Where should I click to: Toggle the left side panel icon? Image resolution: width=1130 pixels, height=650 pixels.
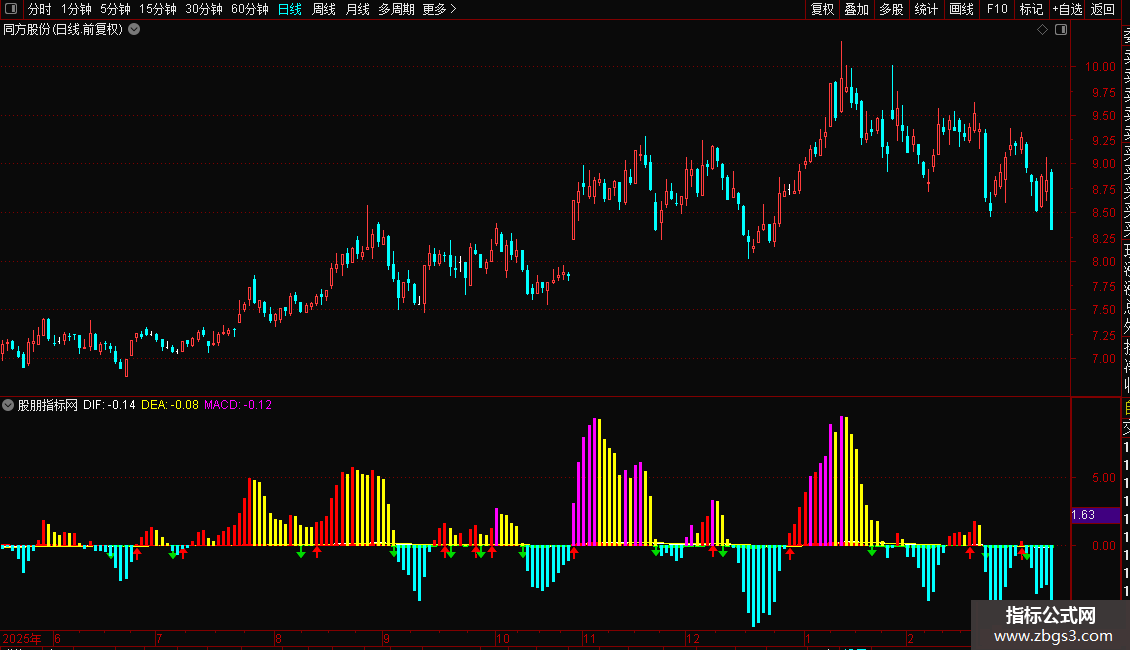point(11,9)
